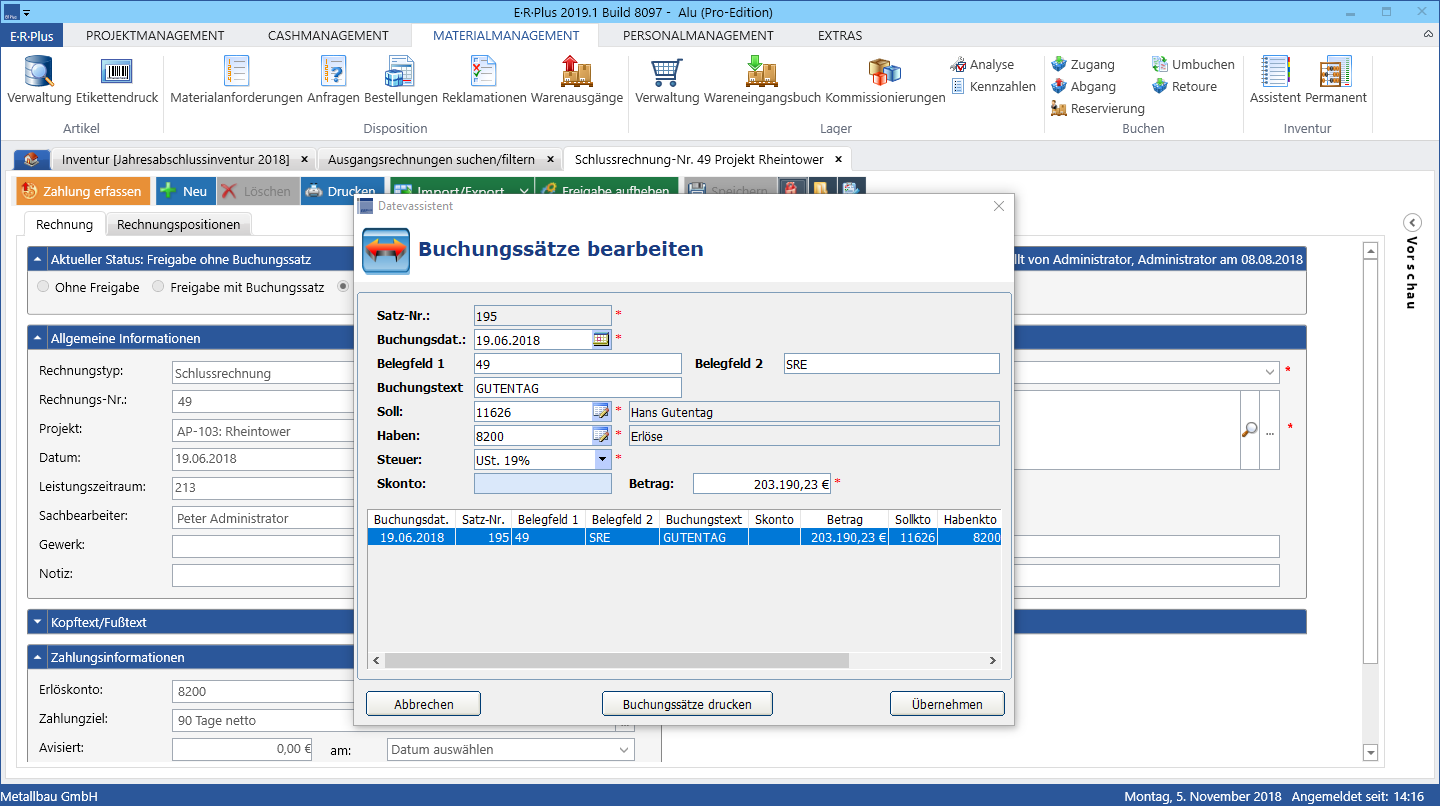Expand the Kopftext/Fußtext section

(x=38, y=622)
